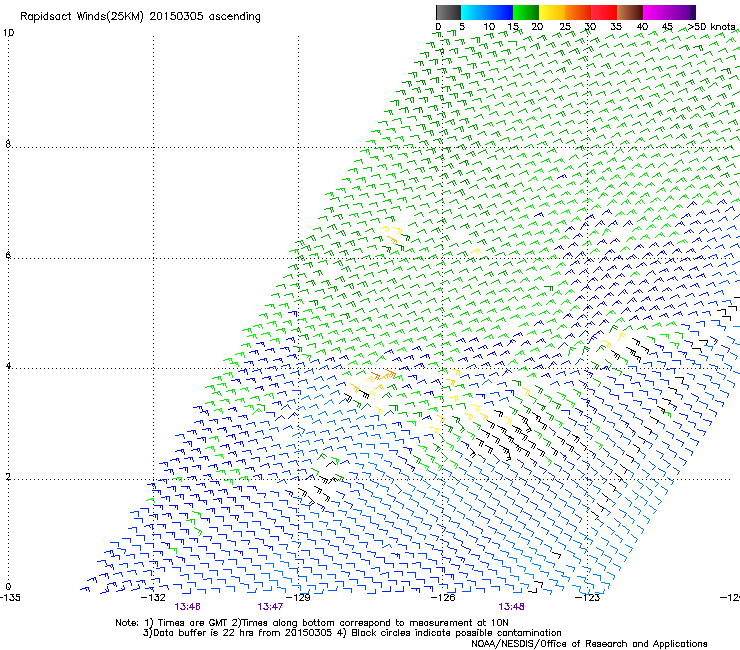Click the yellow 20-25 knots color swatch
The image size is (740, 650).
pos(552,12)
